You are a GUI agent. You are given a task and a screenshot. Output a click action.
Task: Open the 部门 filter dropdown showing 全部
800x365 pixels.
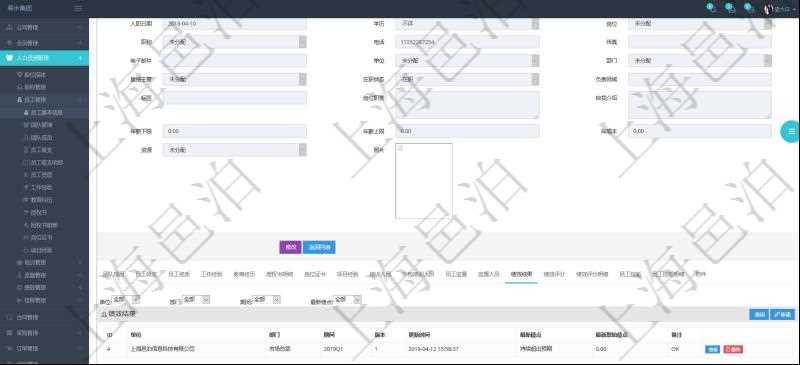pyautogui.click(x=196, y=299)
